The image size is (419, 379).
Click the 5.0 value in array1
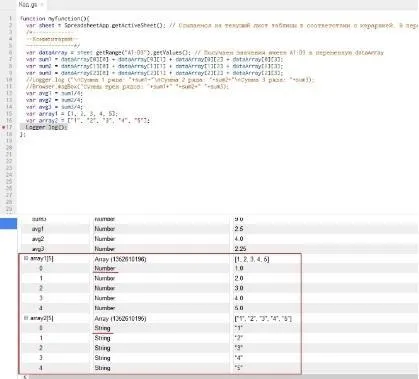pos(239,308)
